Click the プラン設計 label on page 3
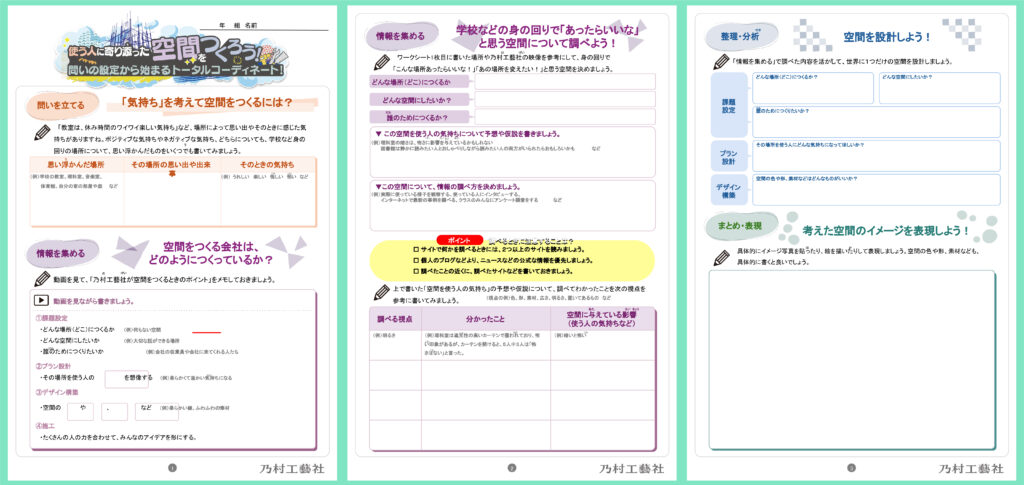The height and width of the screenshot is (485, 1024). (x=729, y=156)
